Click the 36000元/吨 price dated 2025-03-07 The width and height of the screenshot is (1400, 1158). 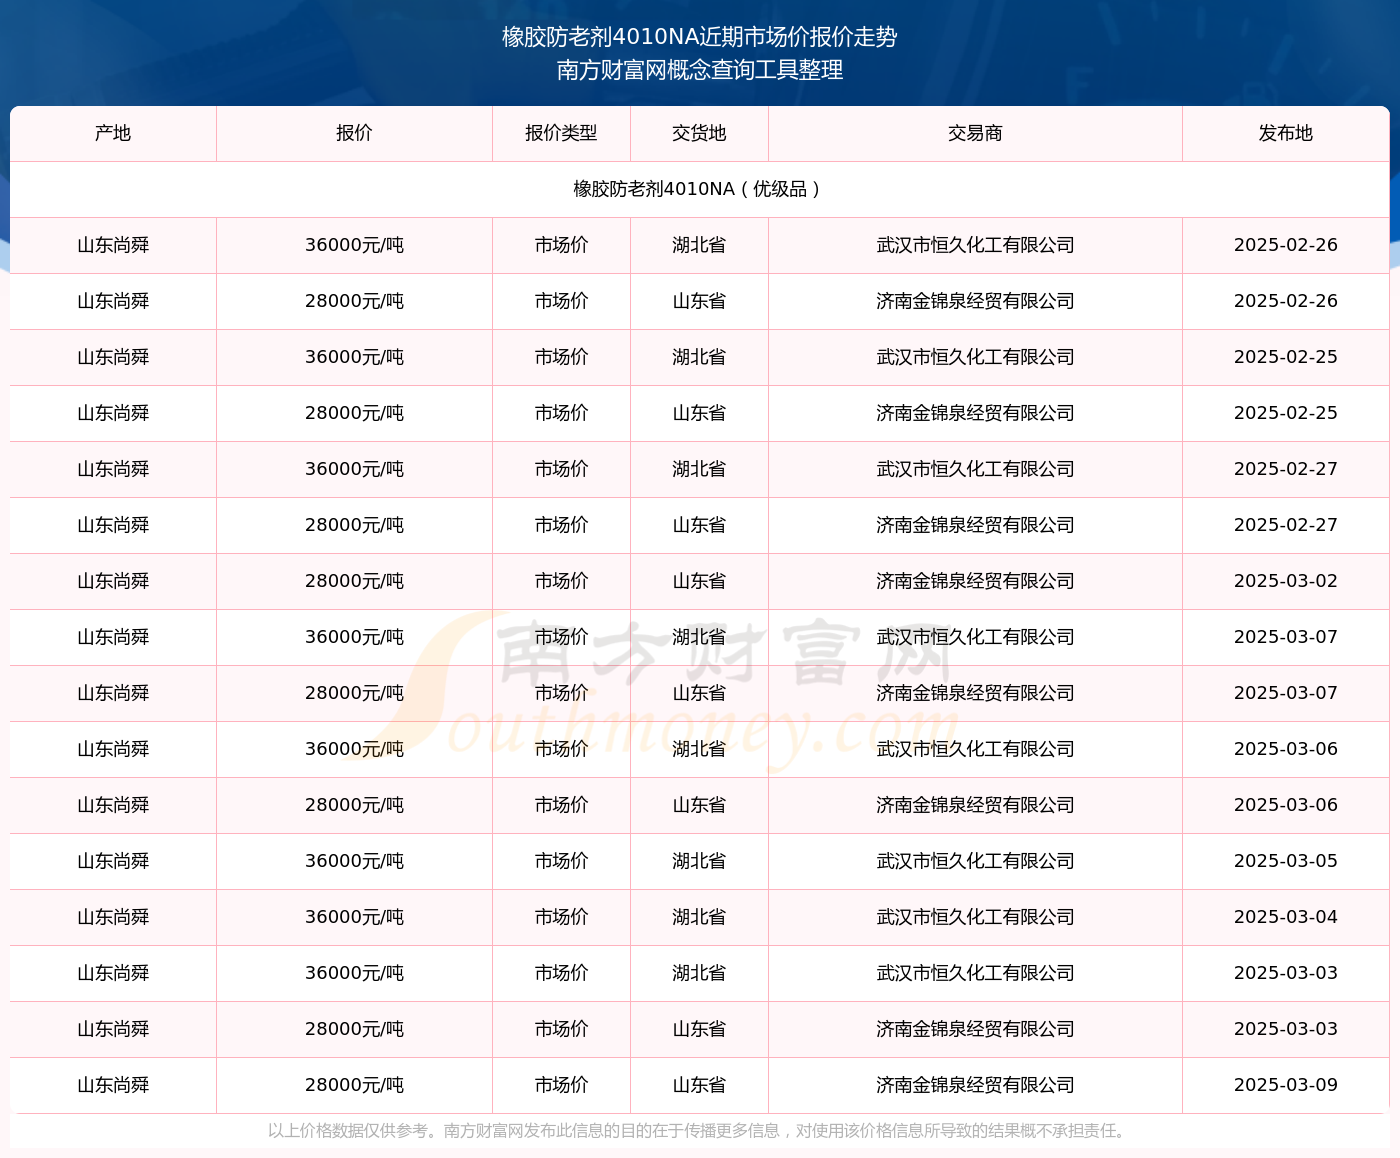354,637
